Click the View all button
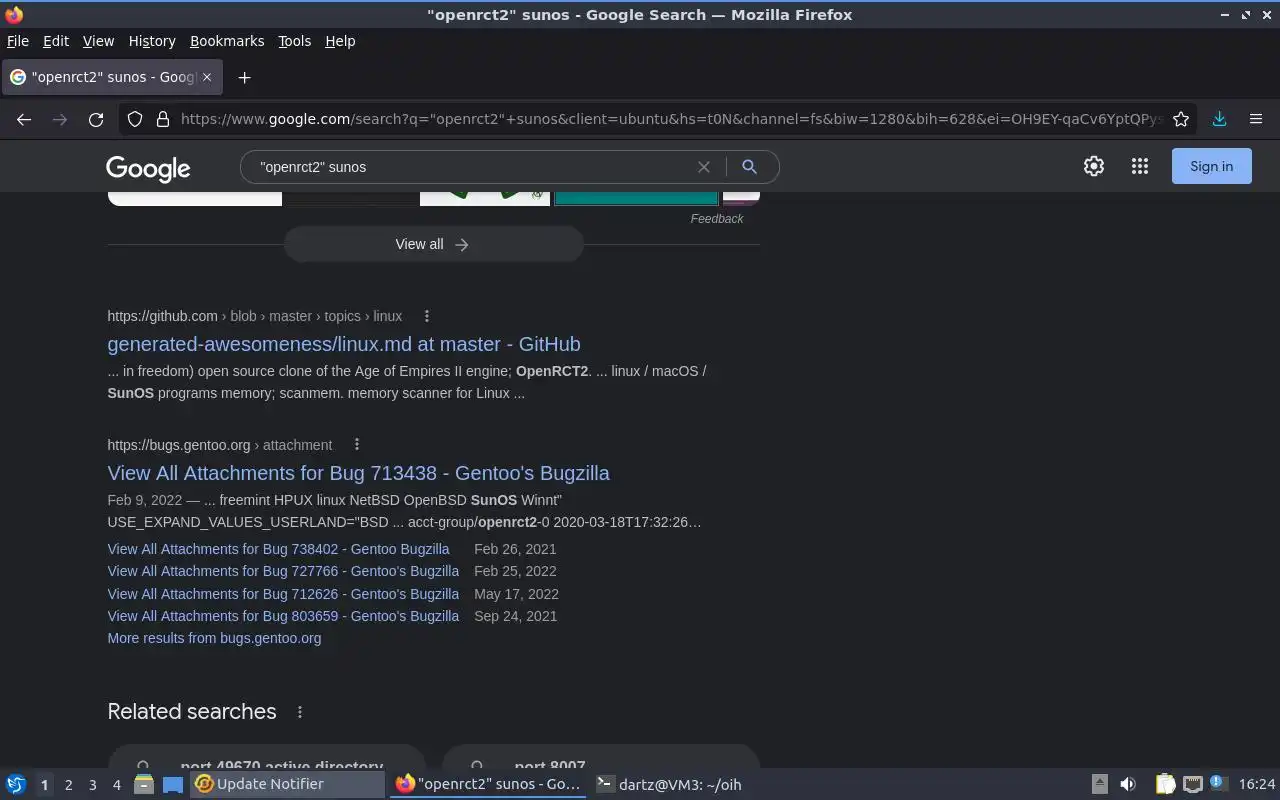The height and width of the screenshot is (800, 1280). point(433,244)
